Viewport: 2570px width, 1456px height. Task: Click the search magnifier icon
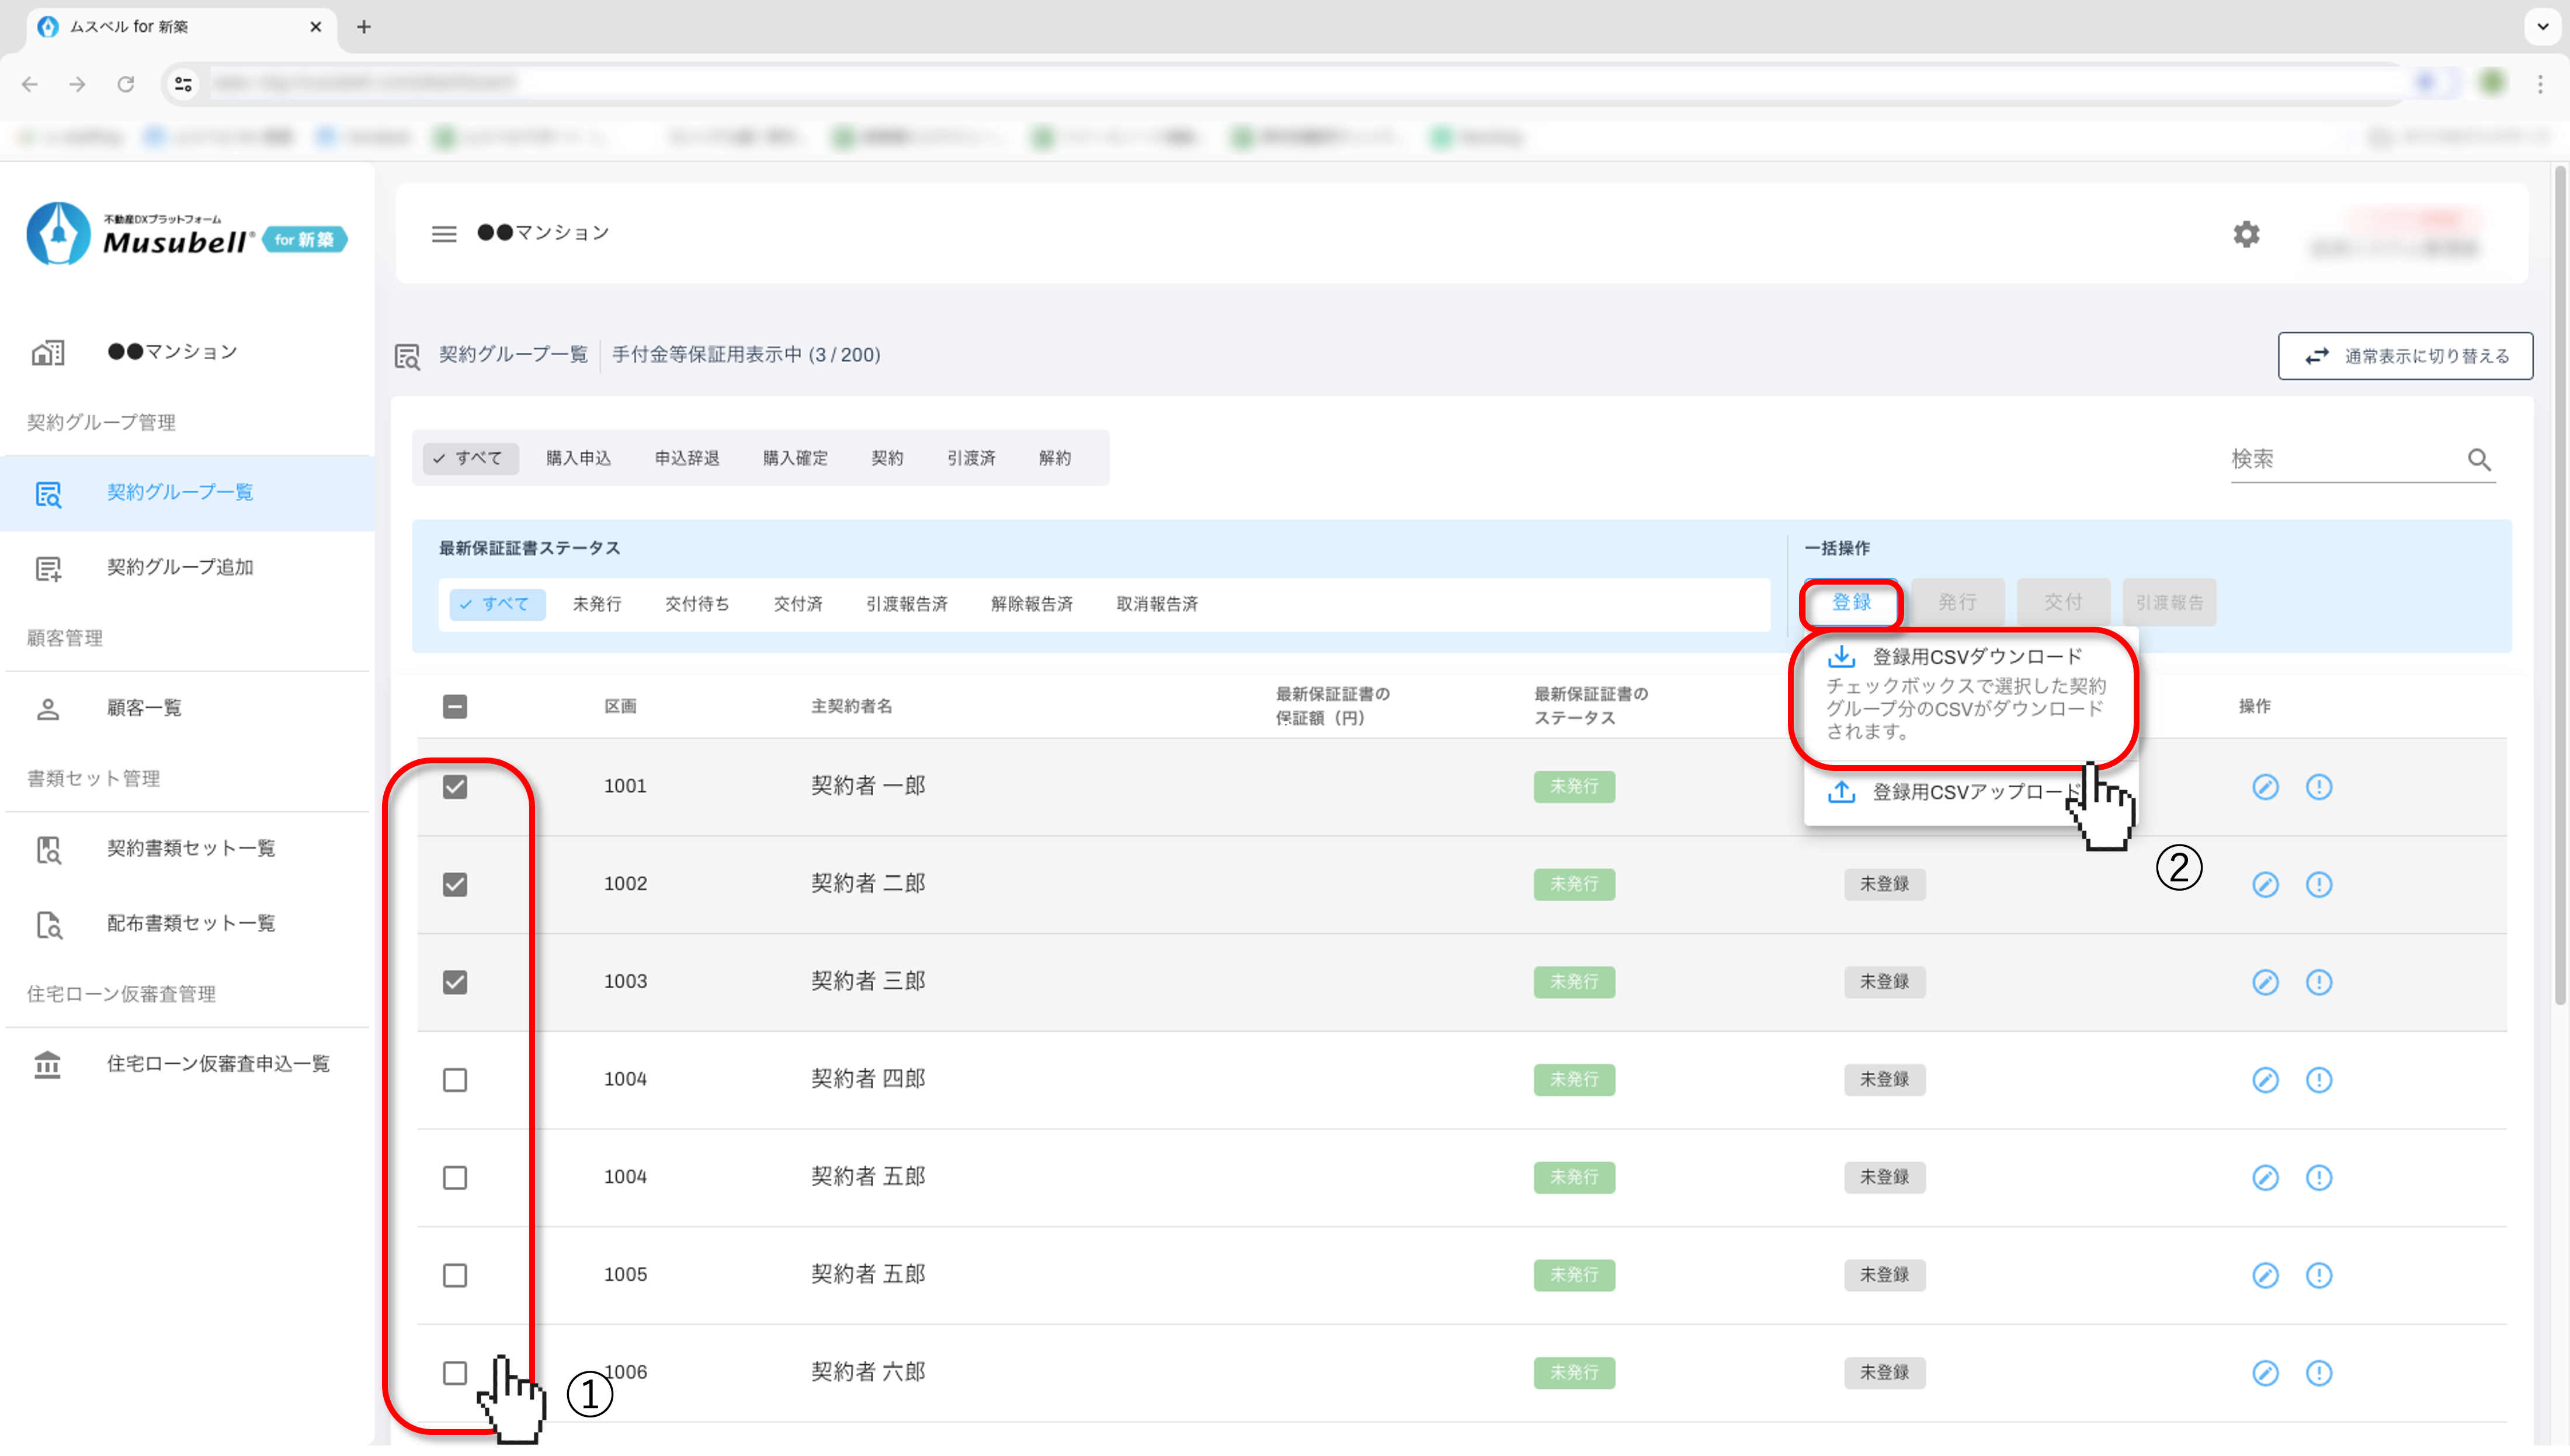coord(2479,459)
